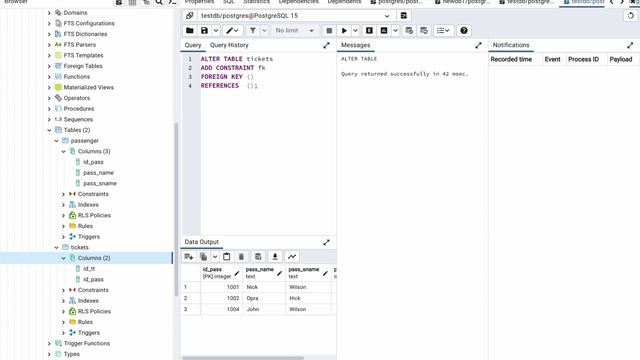The height and width of the screenshot is (360, 640).
Task: Collapse the passenger Columns (3) node
Action: pyautogui.click(x=64, y=151)
